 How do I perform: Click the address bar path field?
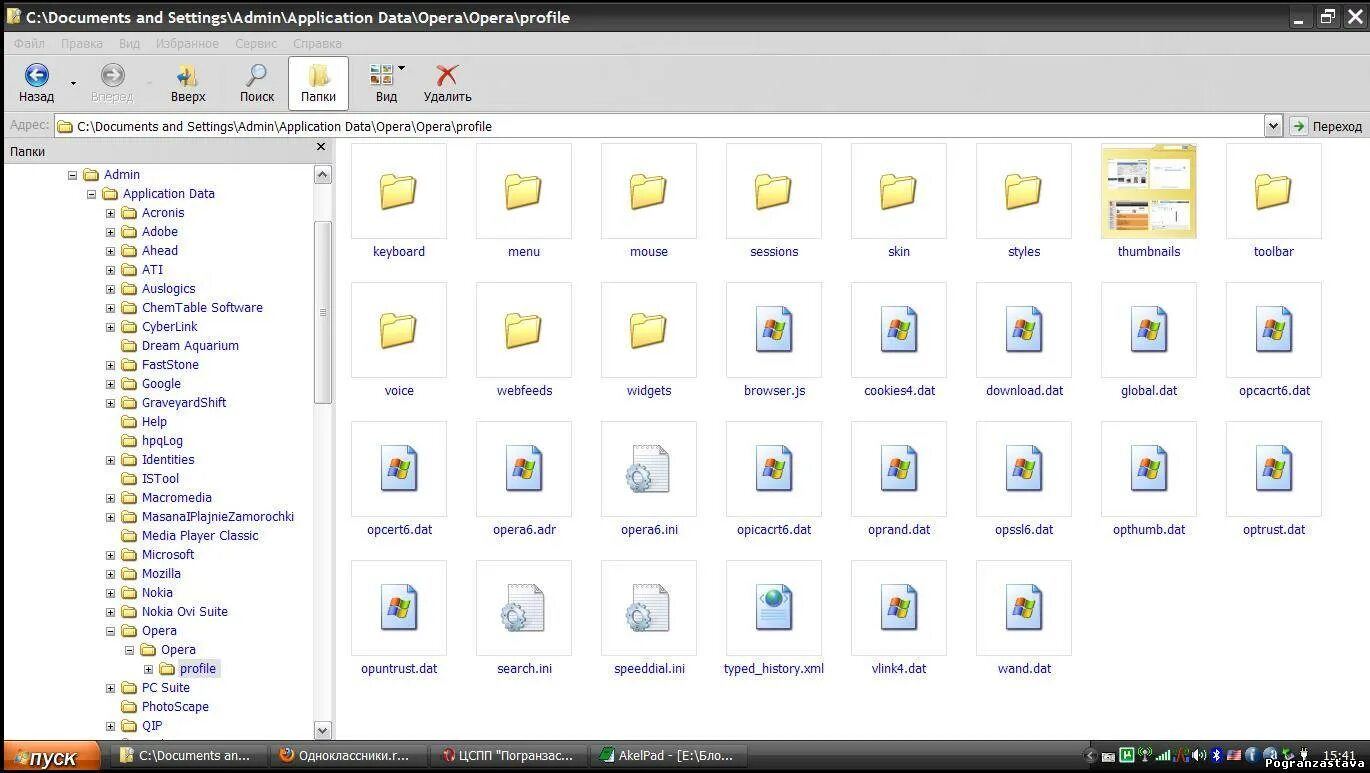click(660, 126)
